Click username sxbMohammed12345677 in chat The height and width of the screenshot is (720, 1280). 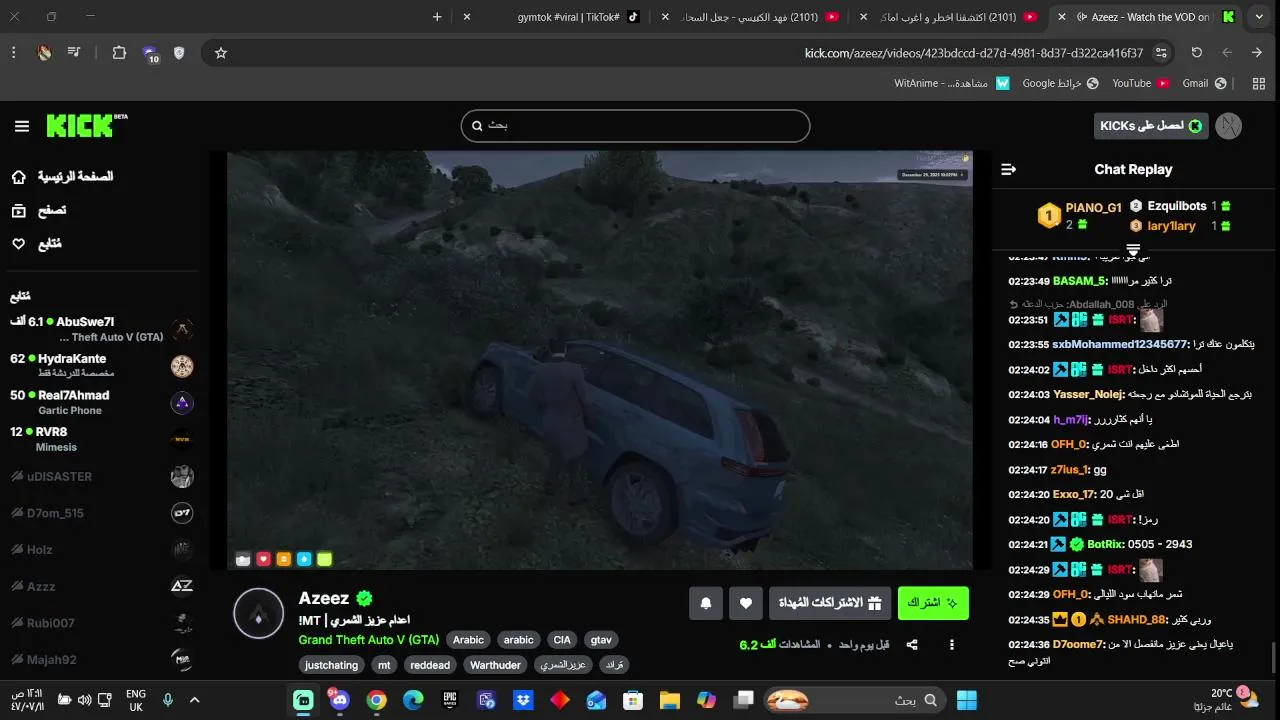pyautogui.click(x=1119, y=344)
